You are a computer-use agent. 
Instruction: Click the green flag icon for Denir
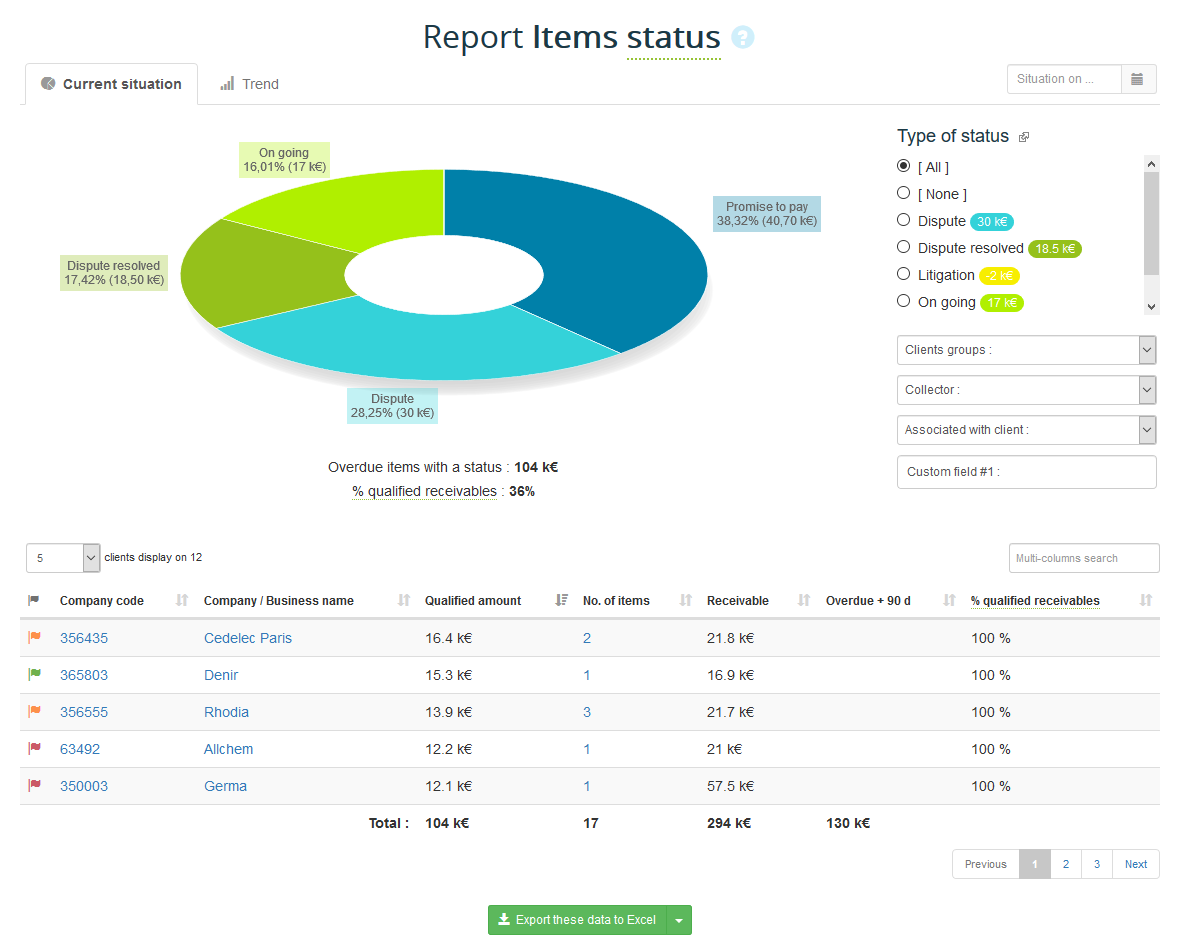pos(35,674)
